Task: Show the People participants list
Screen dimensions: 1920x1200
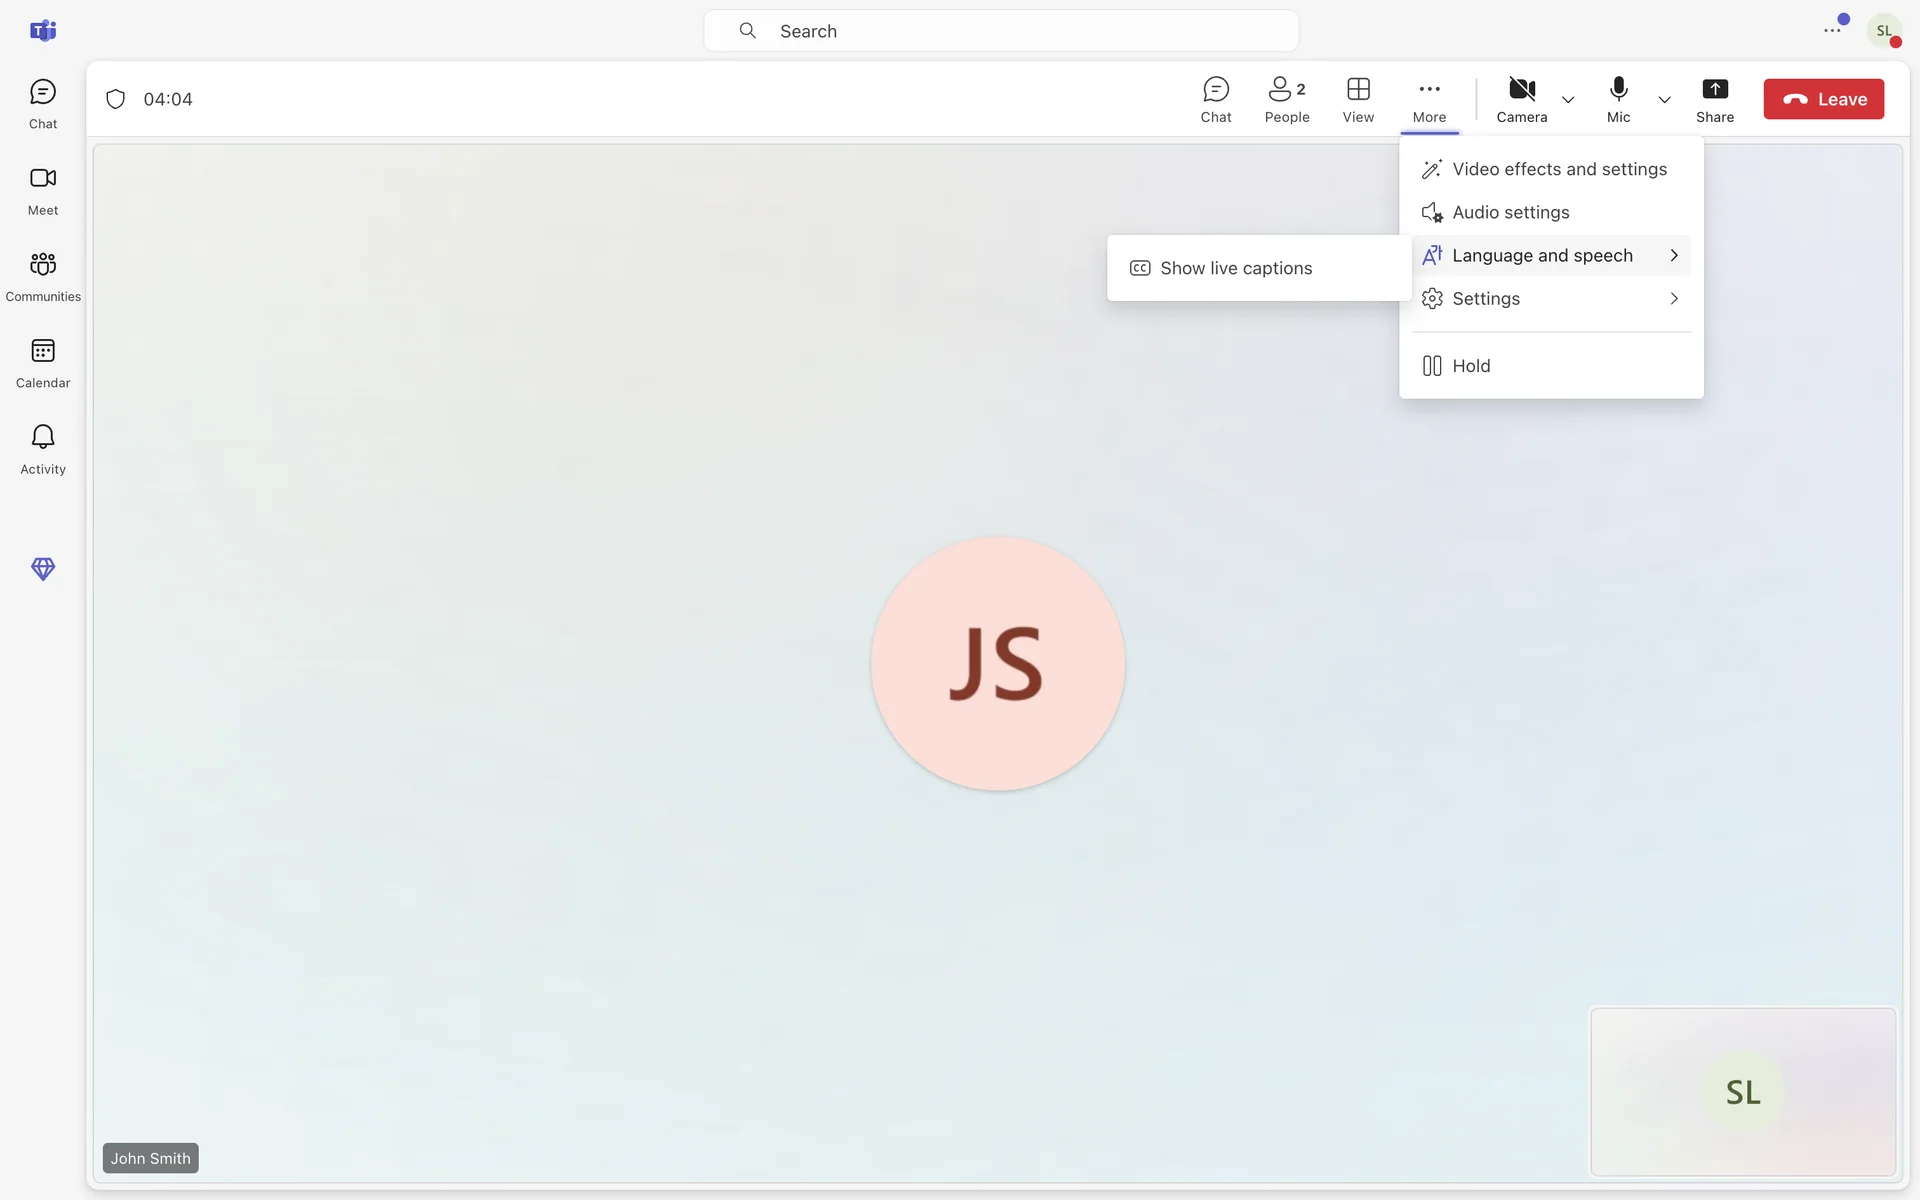Action: pyautogui.click(x=1286, y=99)
